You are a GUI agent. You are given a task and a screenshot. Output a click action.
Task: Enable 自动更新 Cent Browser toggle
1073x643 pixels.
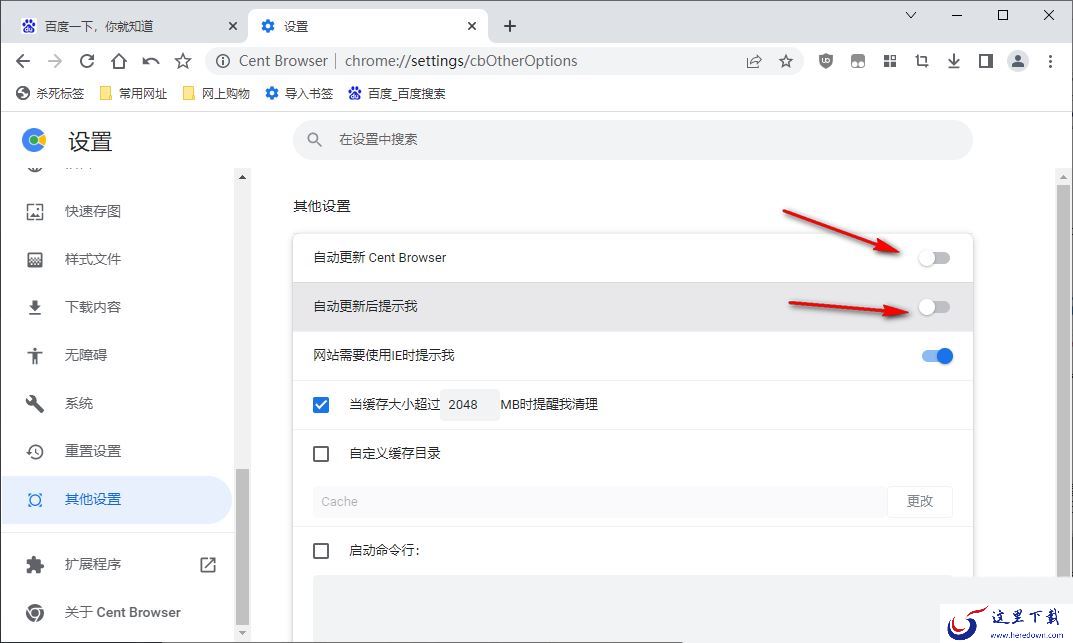pyautogui.click(x=934, y=258)
